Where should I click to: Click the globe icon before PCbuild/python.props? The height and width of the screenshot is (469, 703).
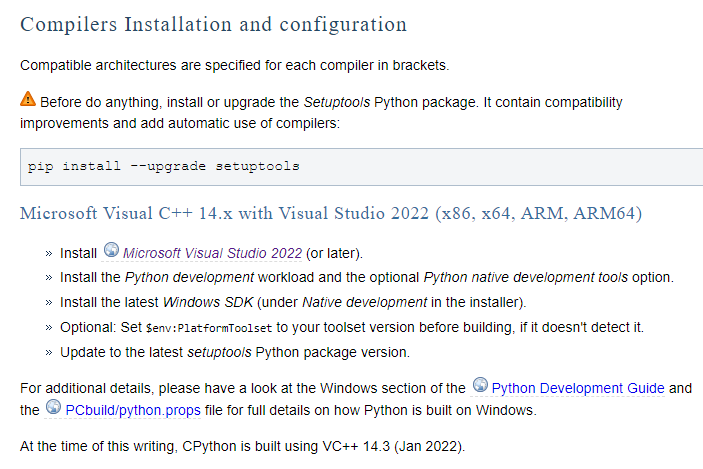pyautogui.click(x=53, y=407)
